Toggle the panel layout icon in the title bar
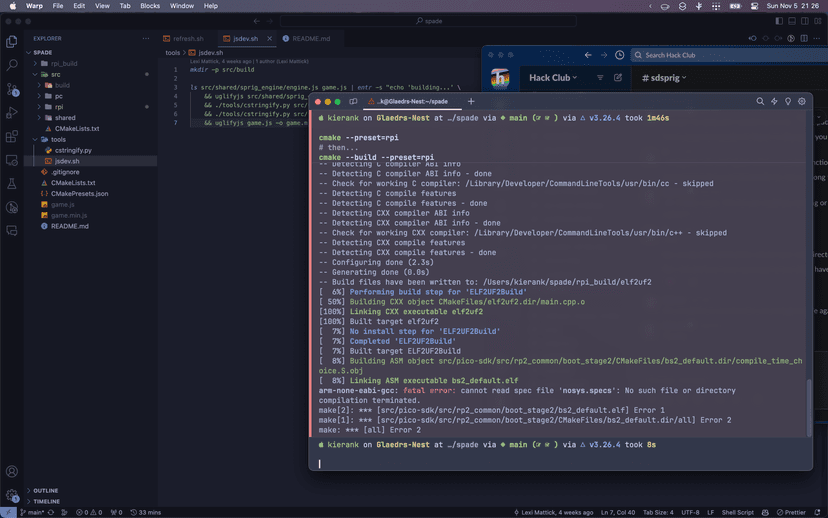 [x=792, y=21]
